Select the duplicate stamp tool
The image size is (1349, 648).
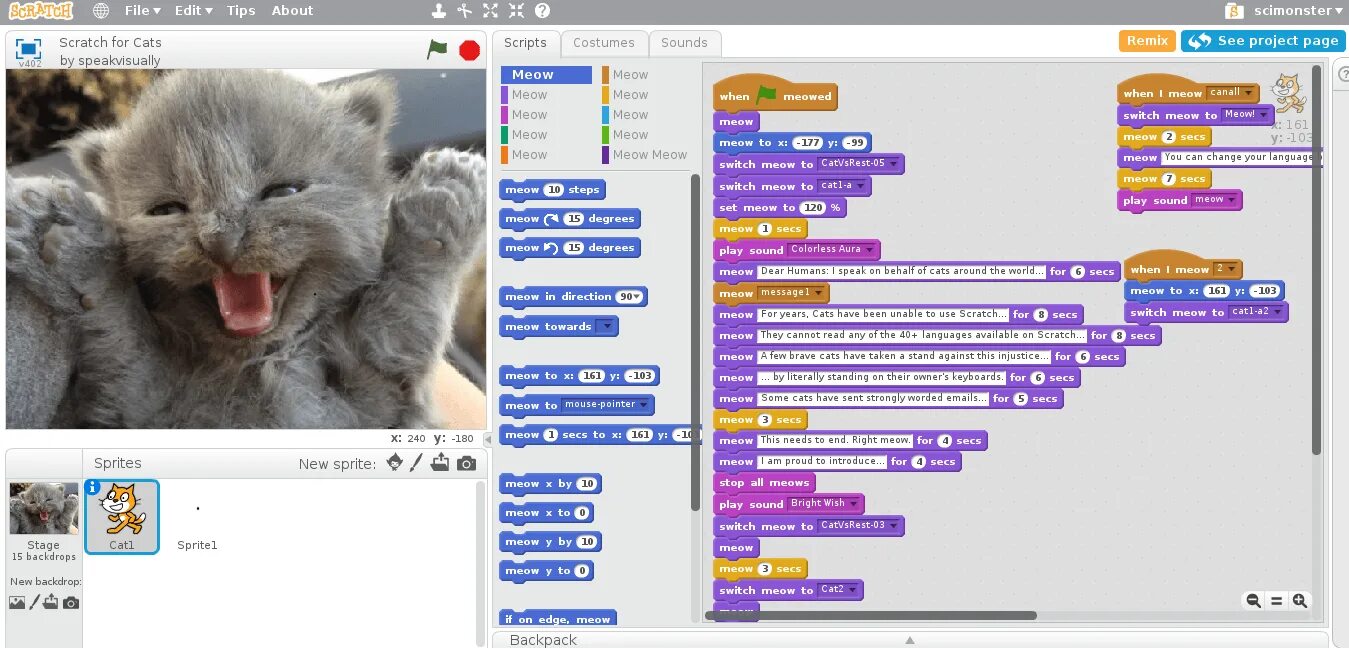coord(438,11)
